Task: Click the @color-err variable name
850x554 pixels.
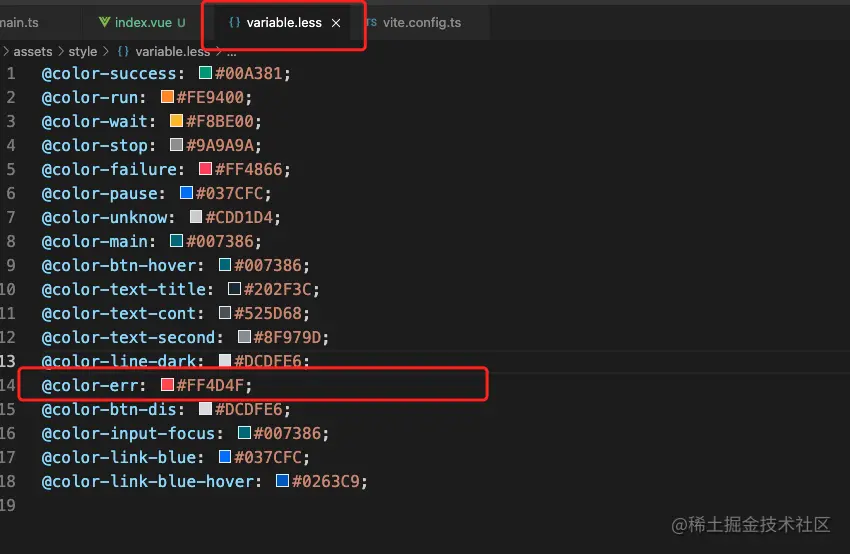Action: (90, 385)
